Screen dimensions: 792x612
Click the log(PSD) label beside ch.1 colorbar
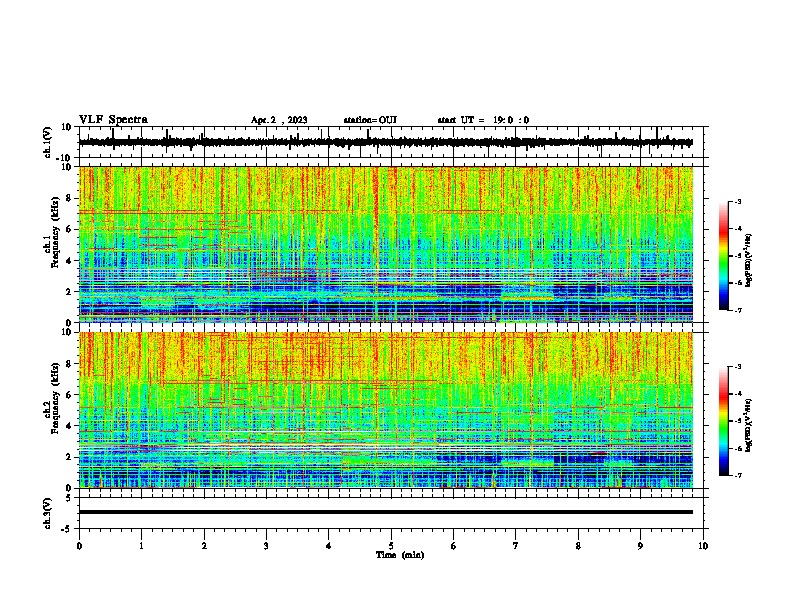tap(749, 261)
